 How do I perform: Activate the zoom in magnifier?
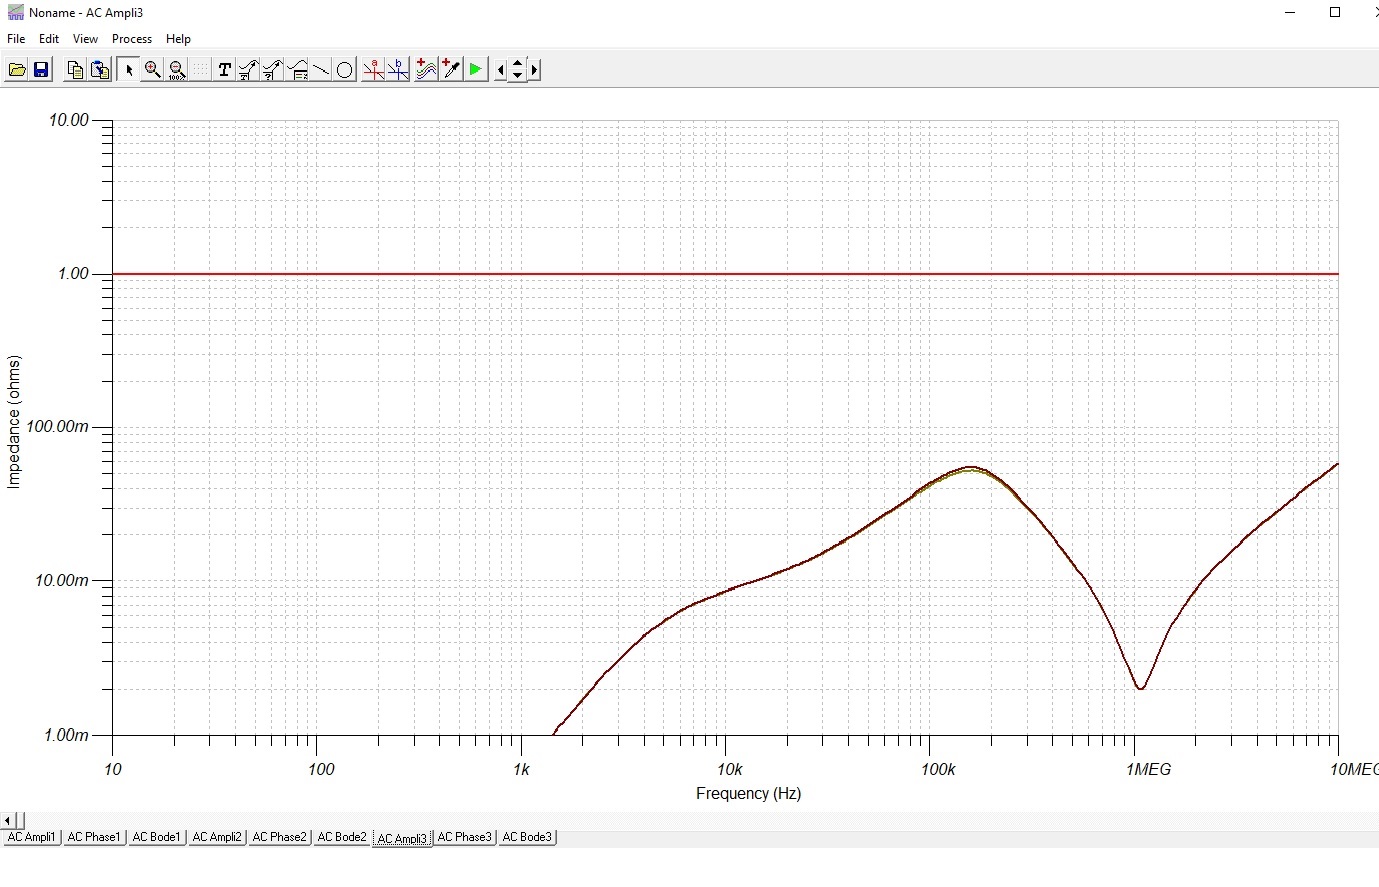(x=152, y=70)
